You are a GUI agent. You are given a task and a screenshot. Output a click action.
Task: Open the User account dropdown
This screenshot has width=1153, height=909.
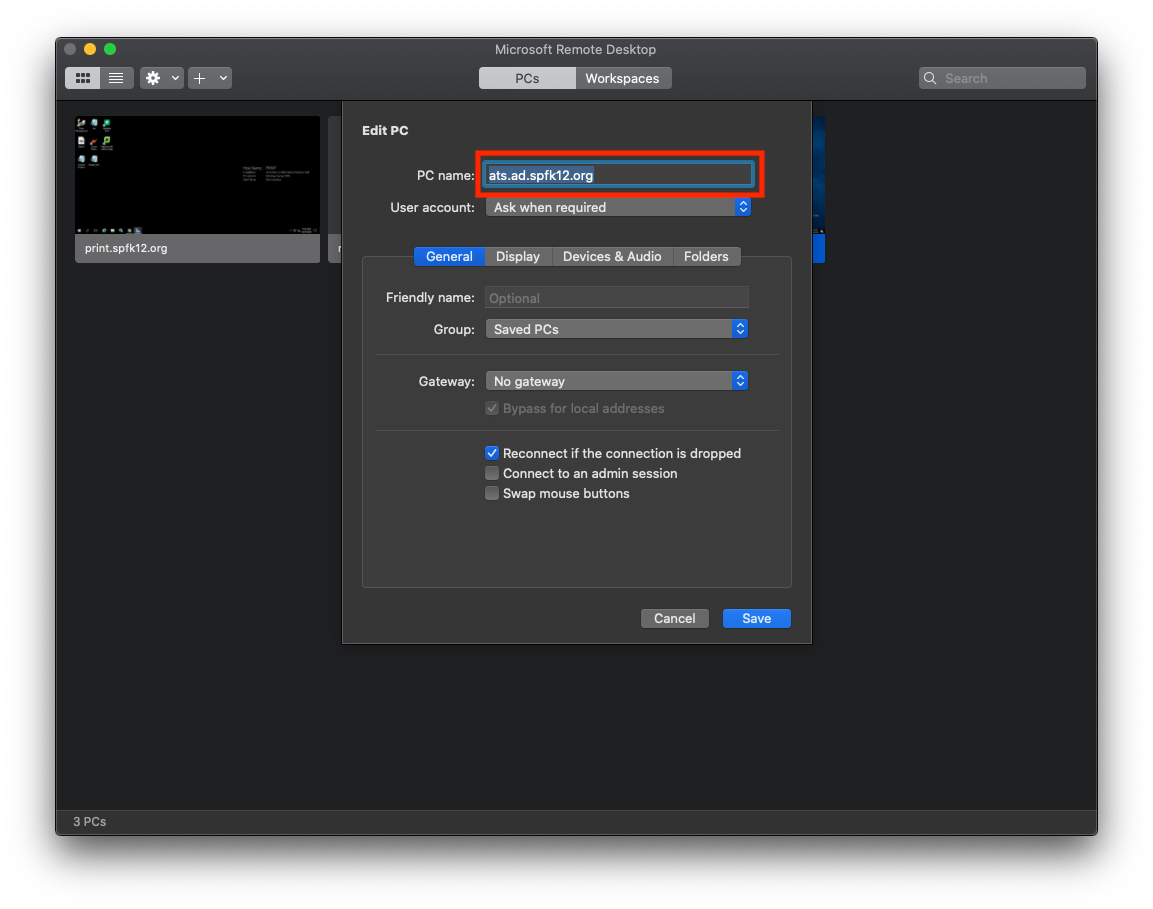[617, 207]
